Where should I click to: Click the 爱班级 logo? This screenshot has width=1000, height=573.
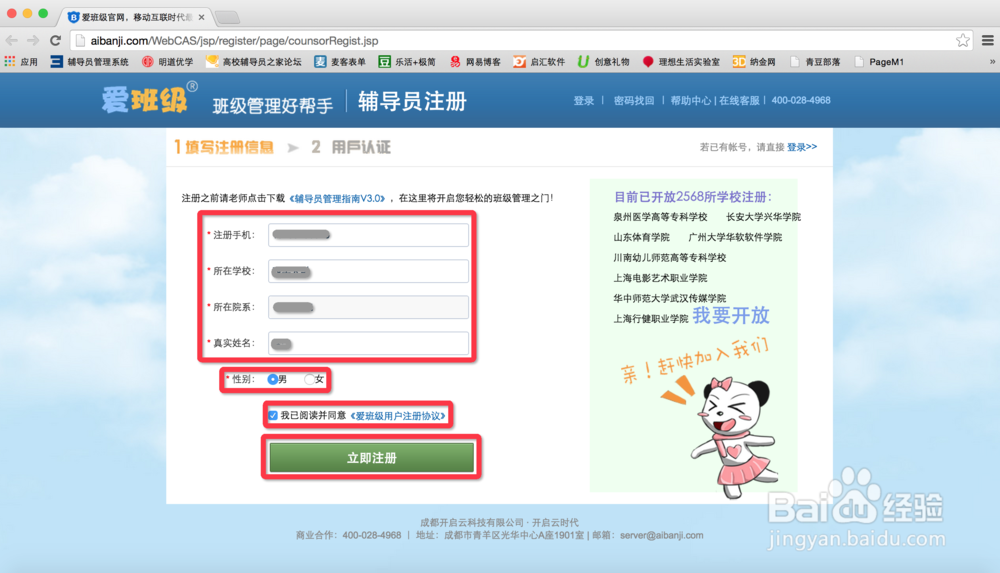(149, 98)
